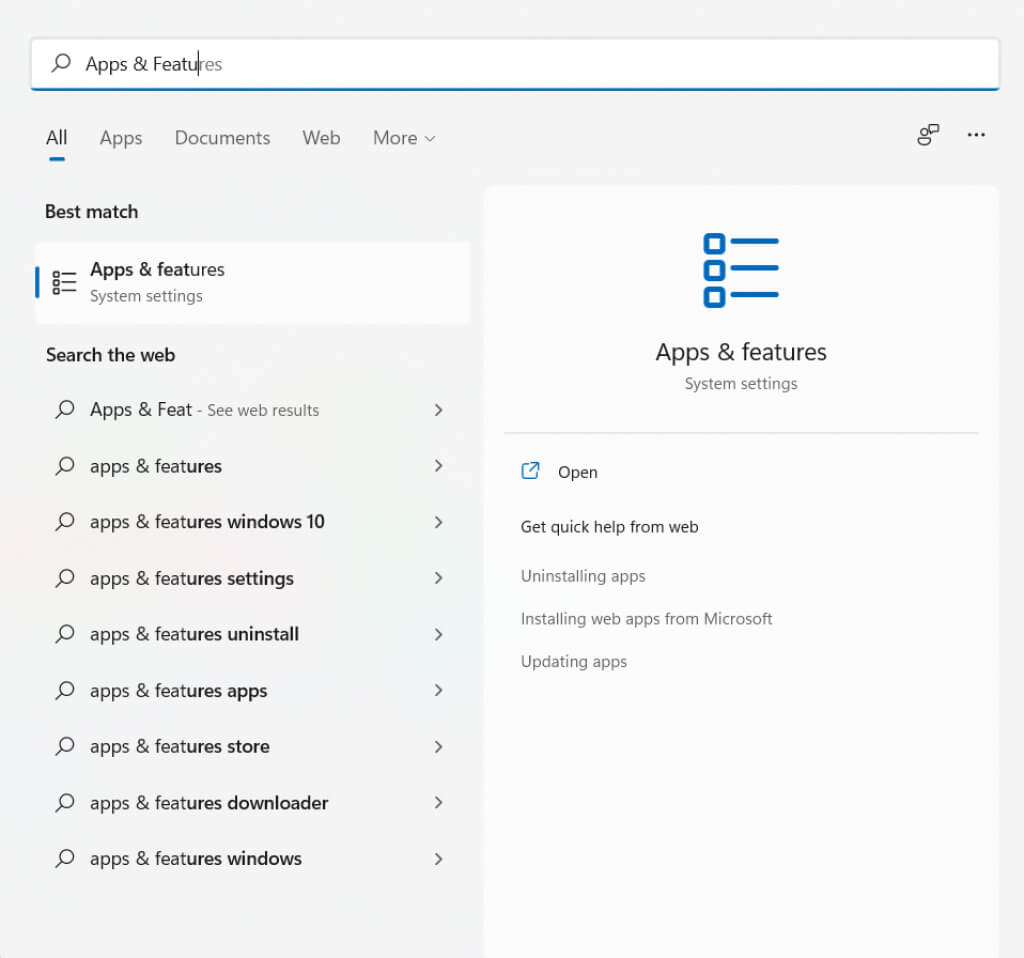Click the Open external-link icon
The width and height of the screenshot is (1024, 958).
pyautogui.click(x=530, y=471)
